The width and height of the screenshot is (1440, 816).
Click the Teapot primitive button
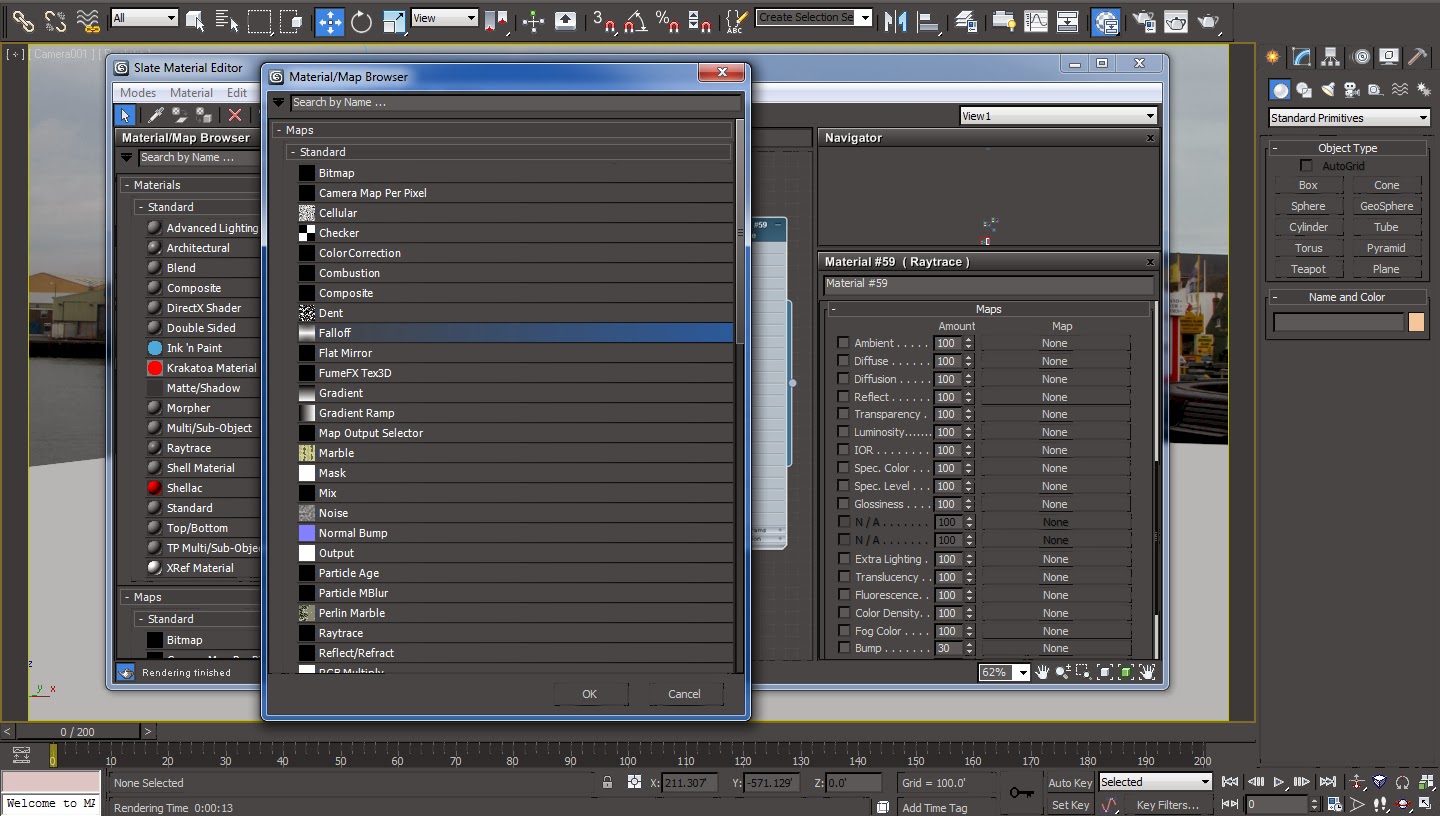pos(1308,269)
